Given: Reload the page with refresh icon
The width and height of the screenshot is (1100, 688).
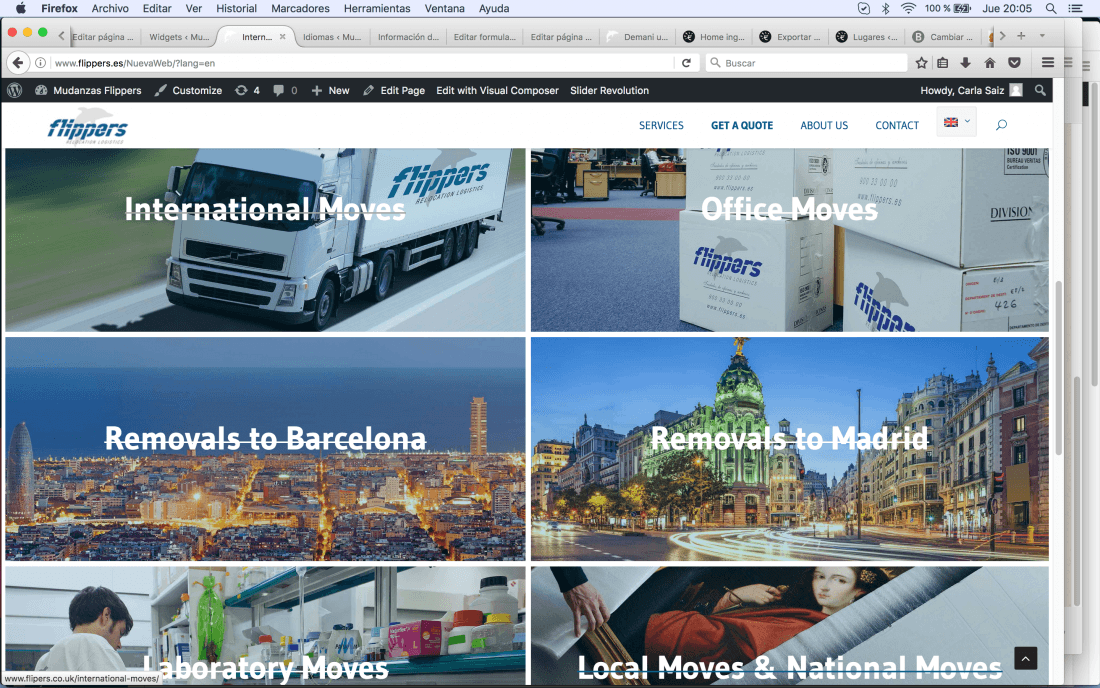Looking at the screenshot, I should pos(686,62).
